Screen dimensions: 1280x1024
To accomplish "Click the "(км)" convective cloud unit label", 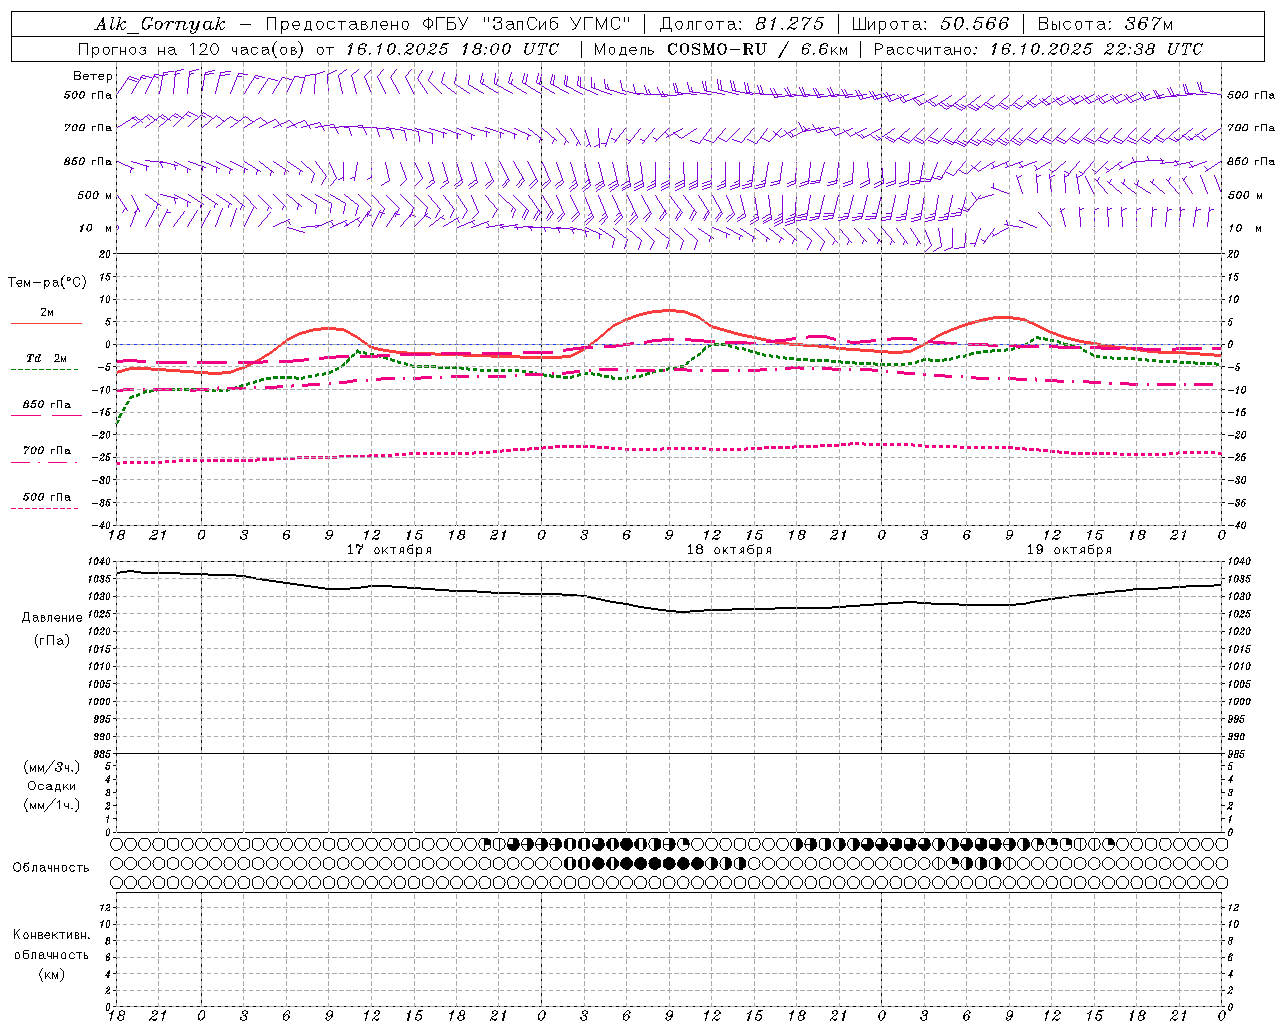I will pos(51,974).
